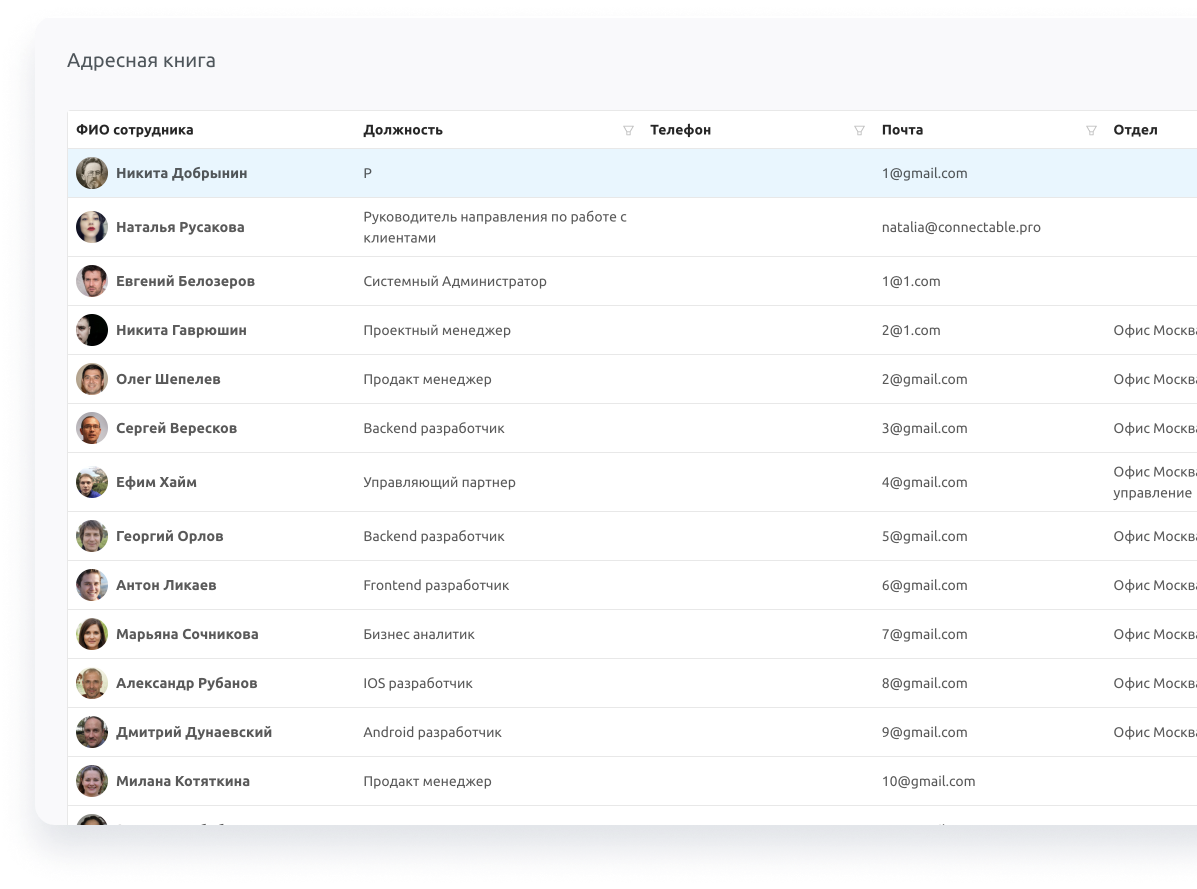Click Никита Добрынин's avatar photo
This screenshot has width=1197, height=889.
click(x=91, y=172)
